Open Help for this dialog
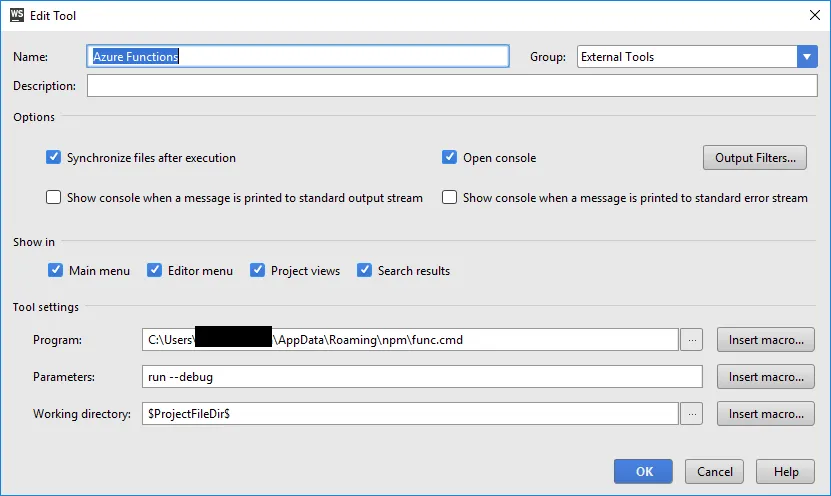Screen dimensions: 831x496 click(x=785, y=472)
